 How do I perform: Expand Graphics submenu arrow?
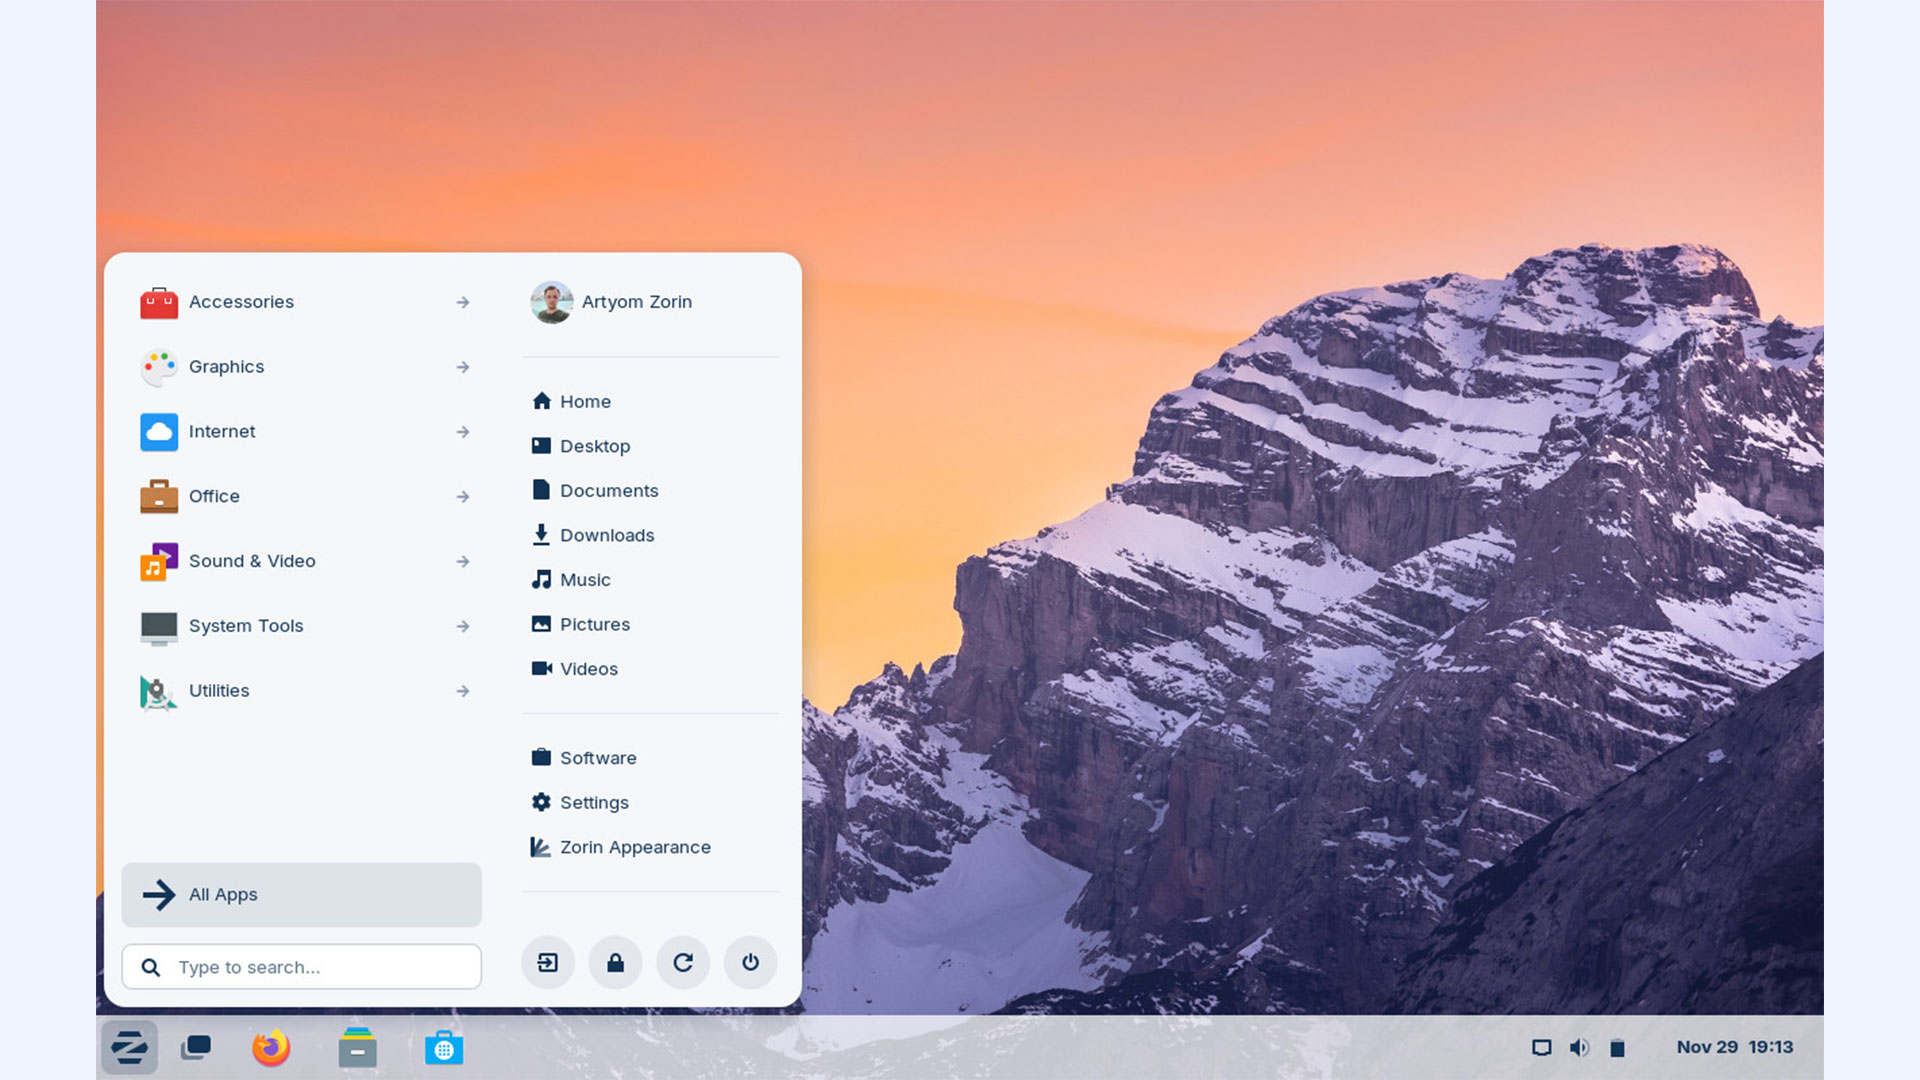point(463,367)
